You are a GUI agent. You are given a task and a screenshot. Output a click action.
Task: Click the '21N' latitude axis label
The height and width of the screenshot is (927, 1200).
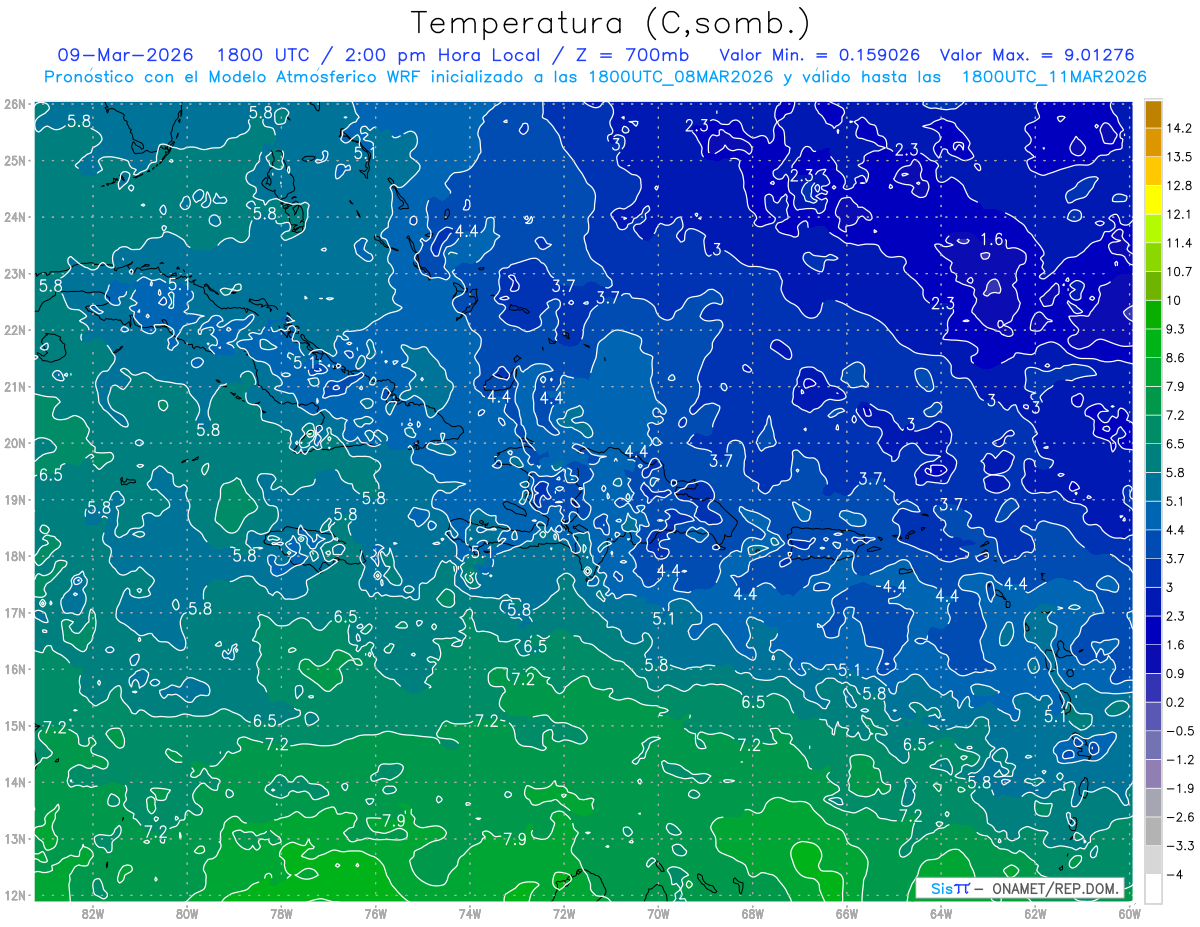[x=14, y=386]
